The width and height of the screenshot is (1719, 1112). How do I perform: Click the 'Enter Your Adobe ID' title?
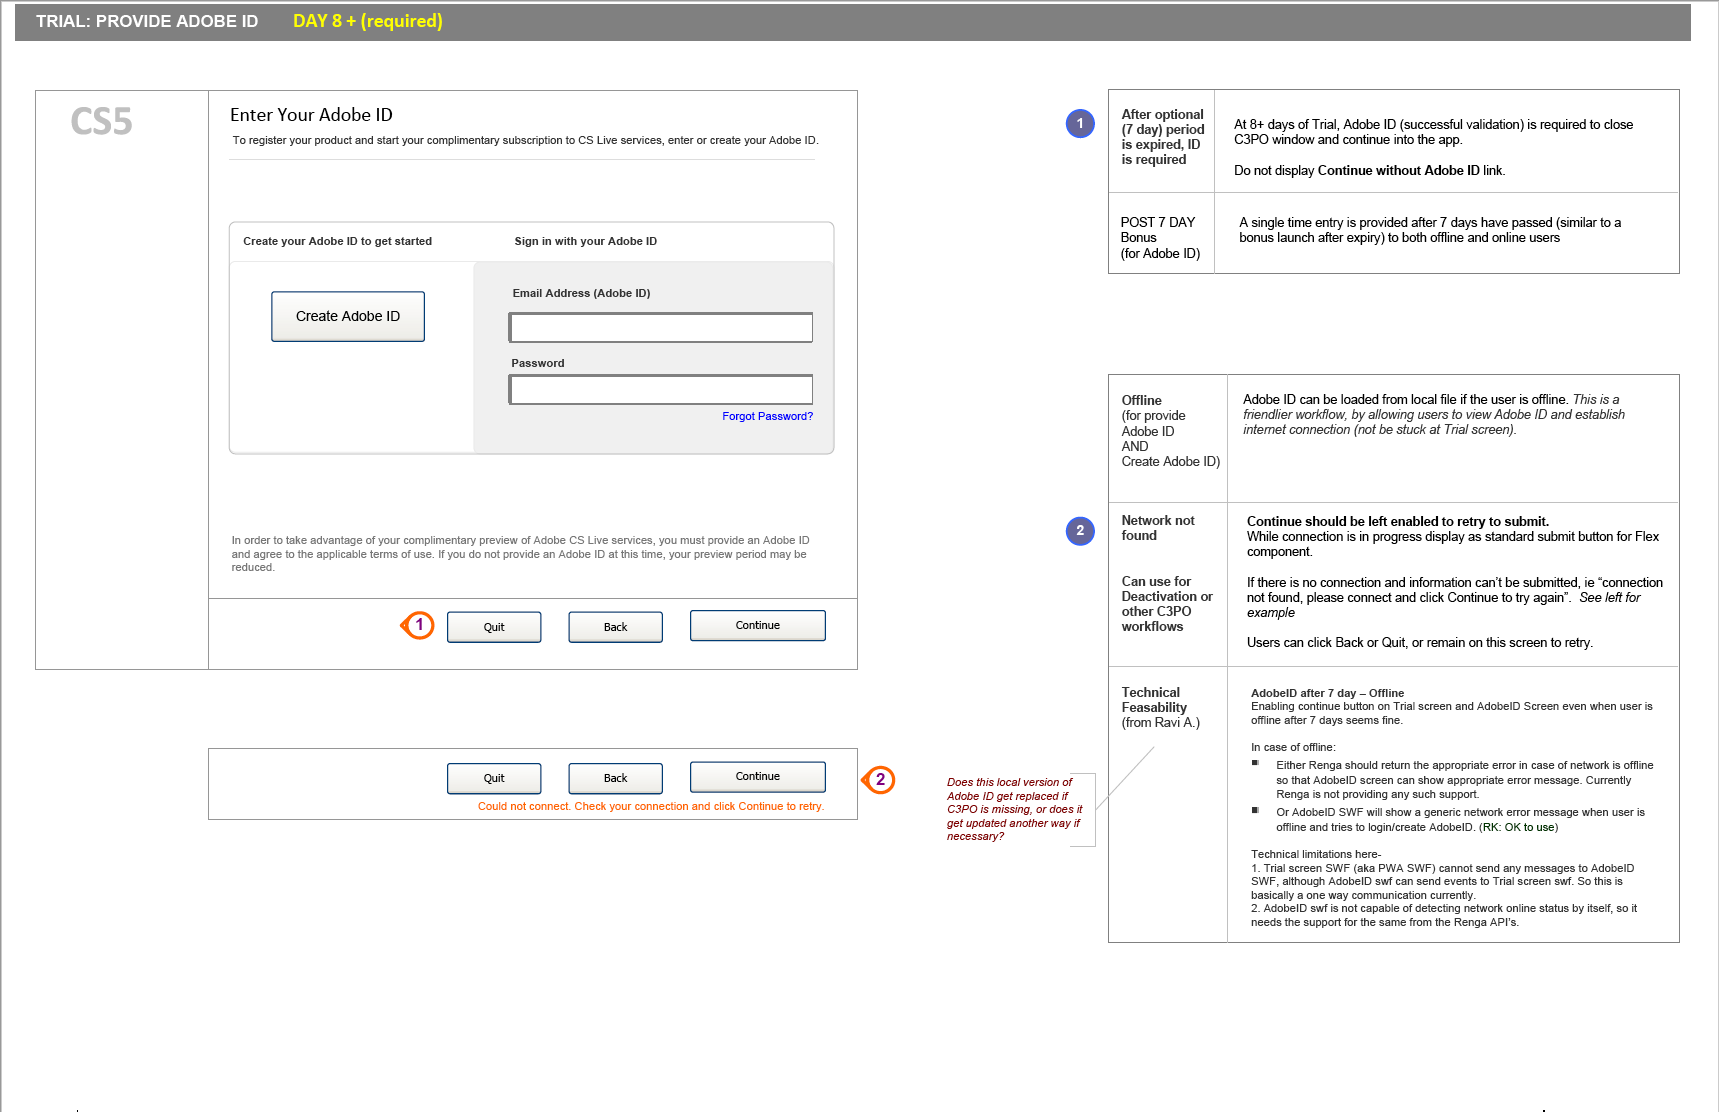tap(311, 115)
